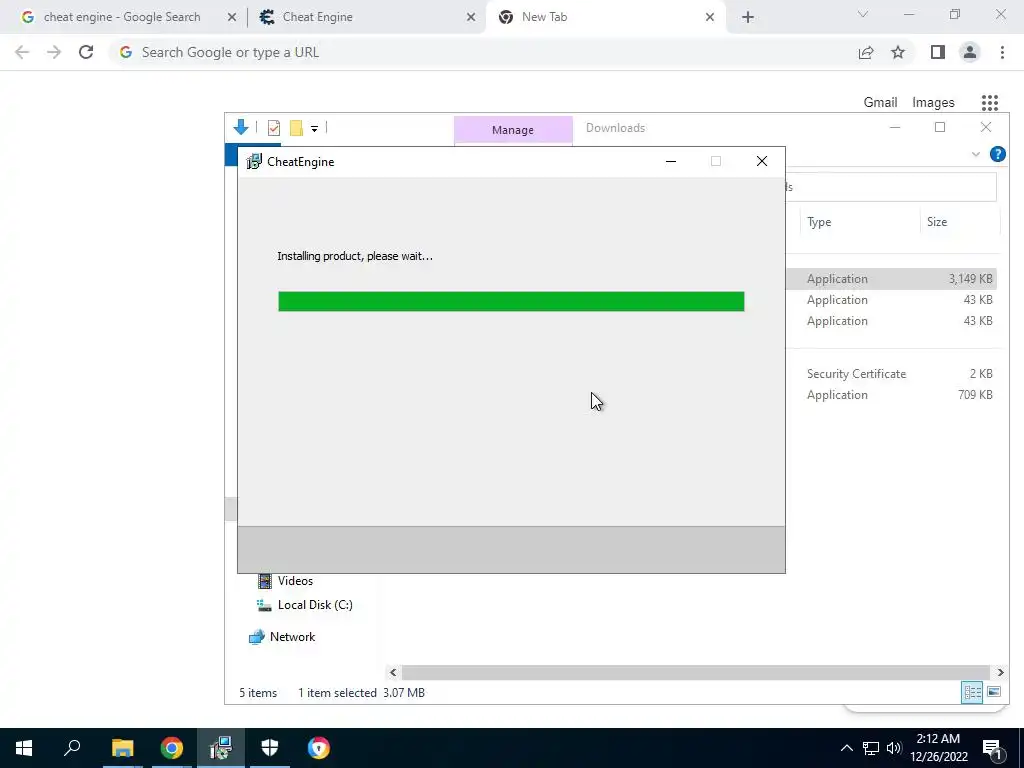
Task: Close the New Tab tab
Action: coord(710,17)
